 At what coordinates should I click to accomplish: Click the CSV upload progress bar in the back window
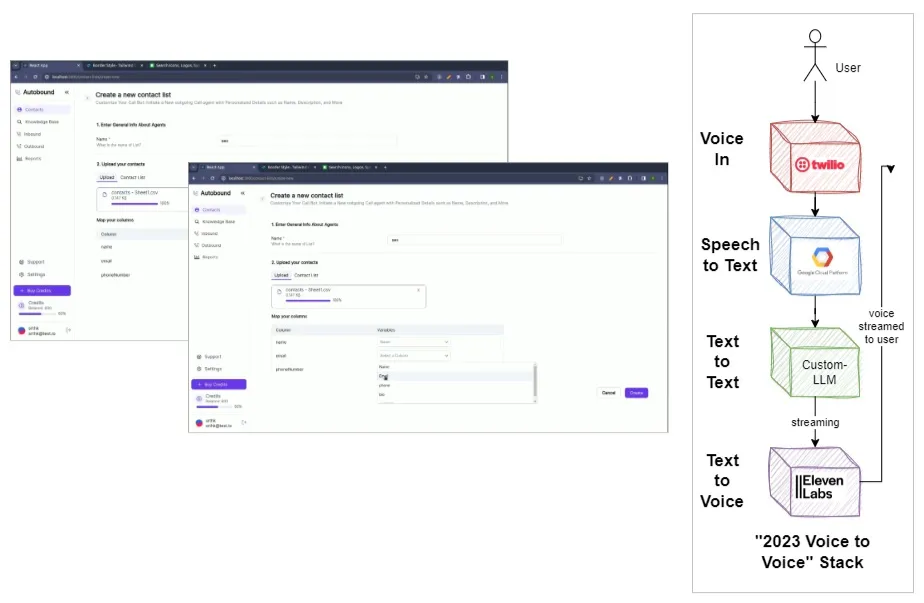tap(134, 203)
